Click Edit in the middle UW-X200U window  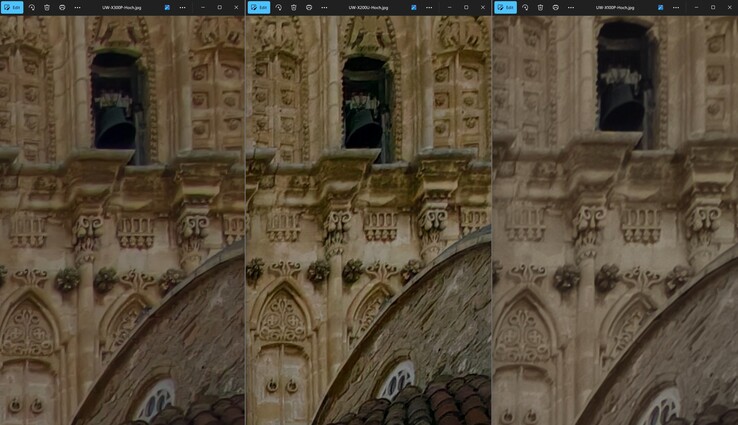click(x=259, y=7)
